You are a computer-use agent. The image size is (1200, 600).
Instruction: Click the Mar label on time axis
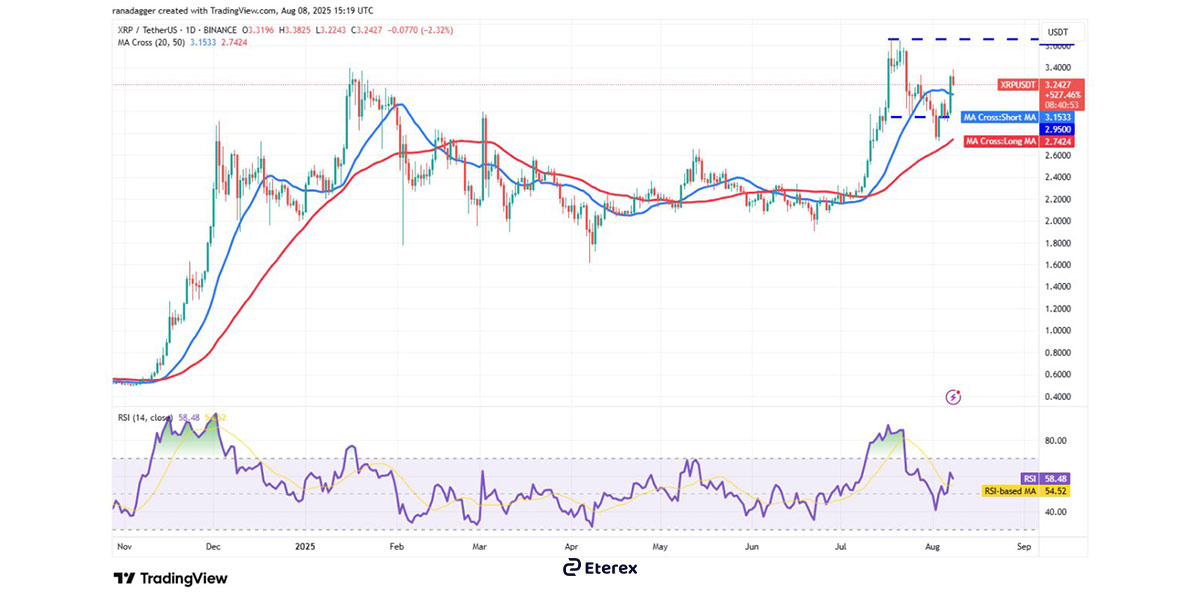point(479,548)
